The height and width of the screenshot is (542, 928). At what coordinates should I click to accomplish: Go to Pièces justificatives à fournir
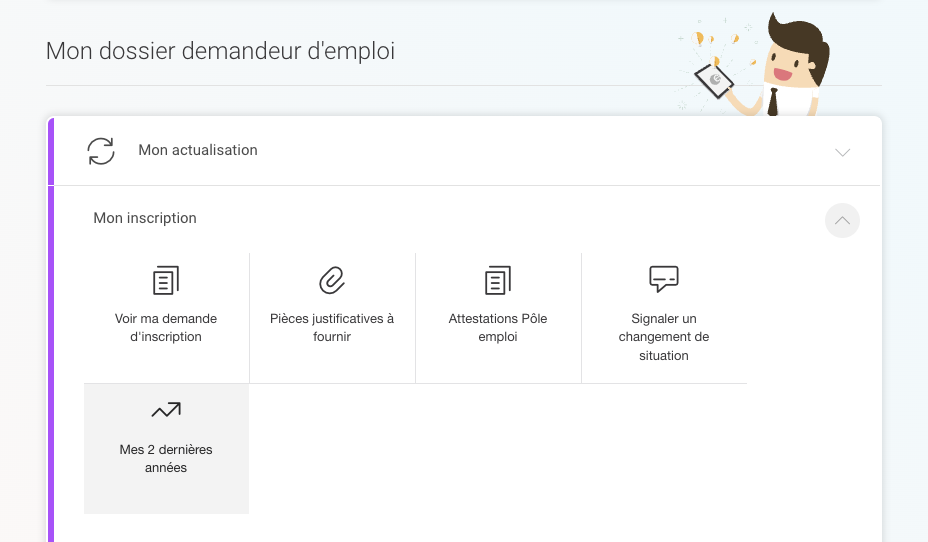point(332,328)
